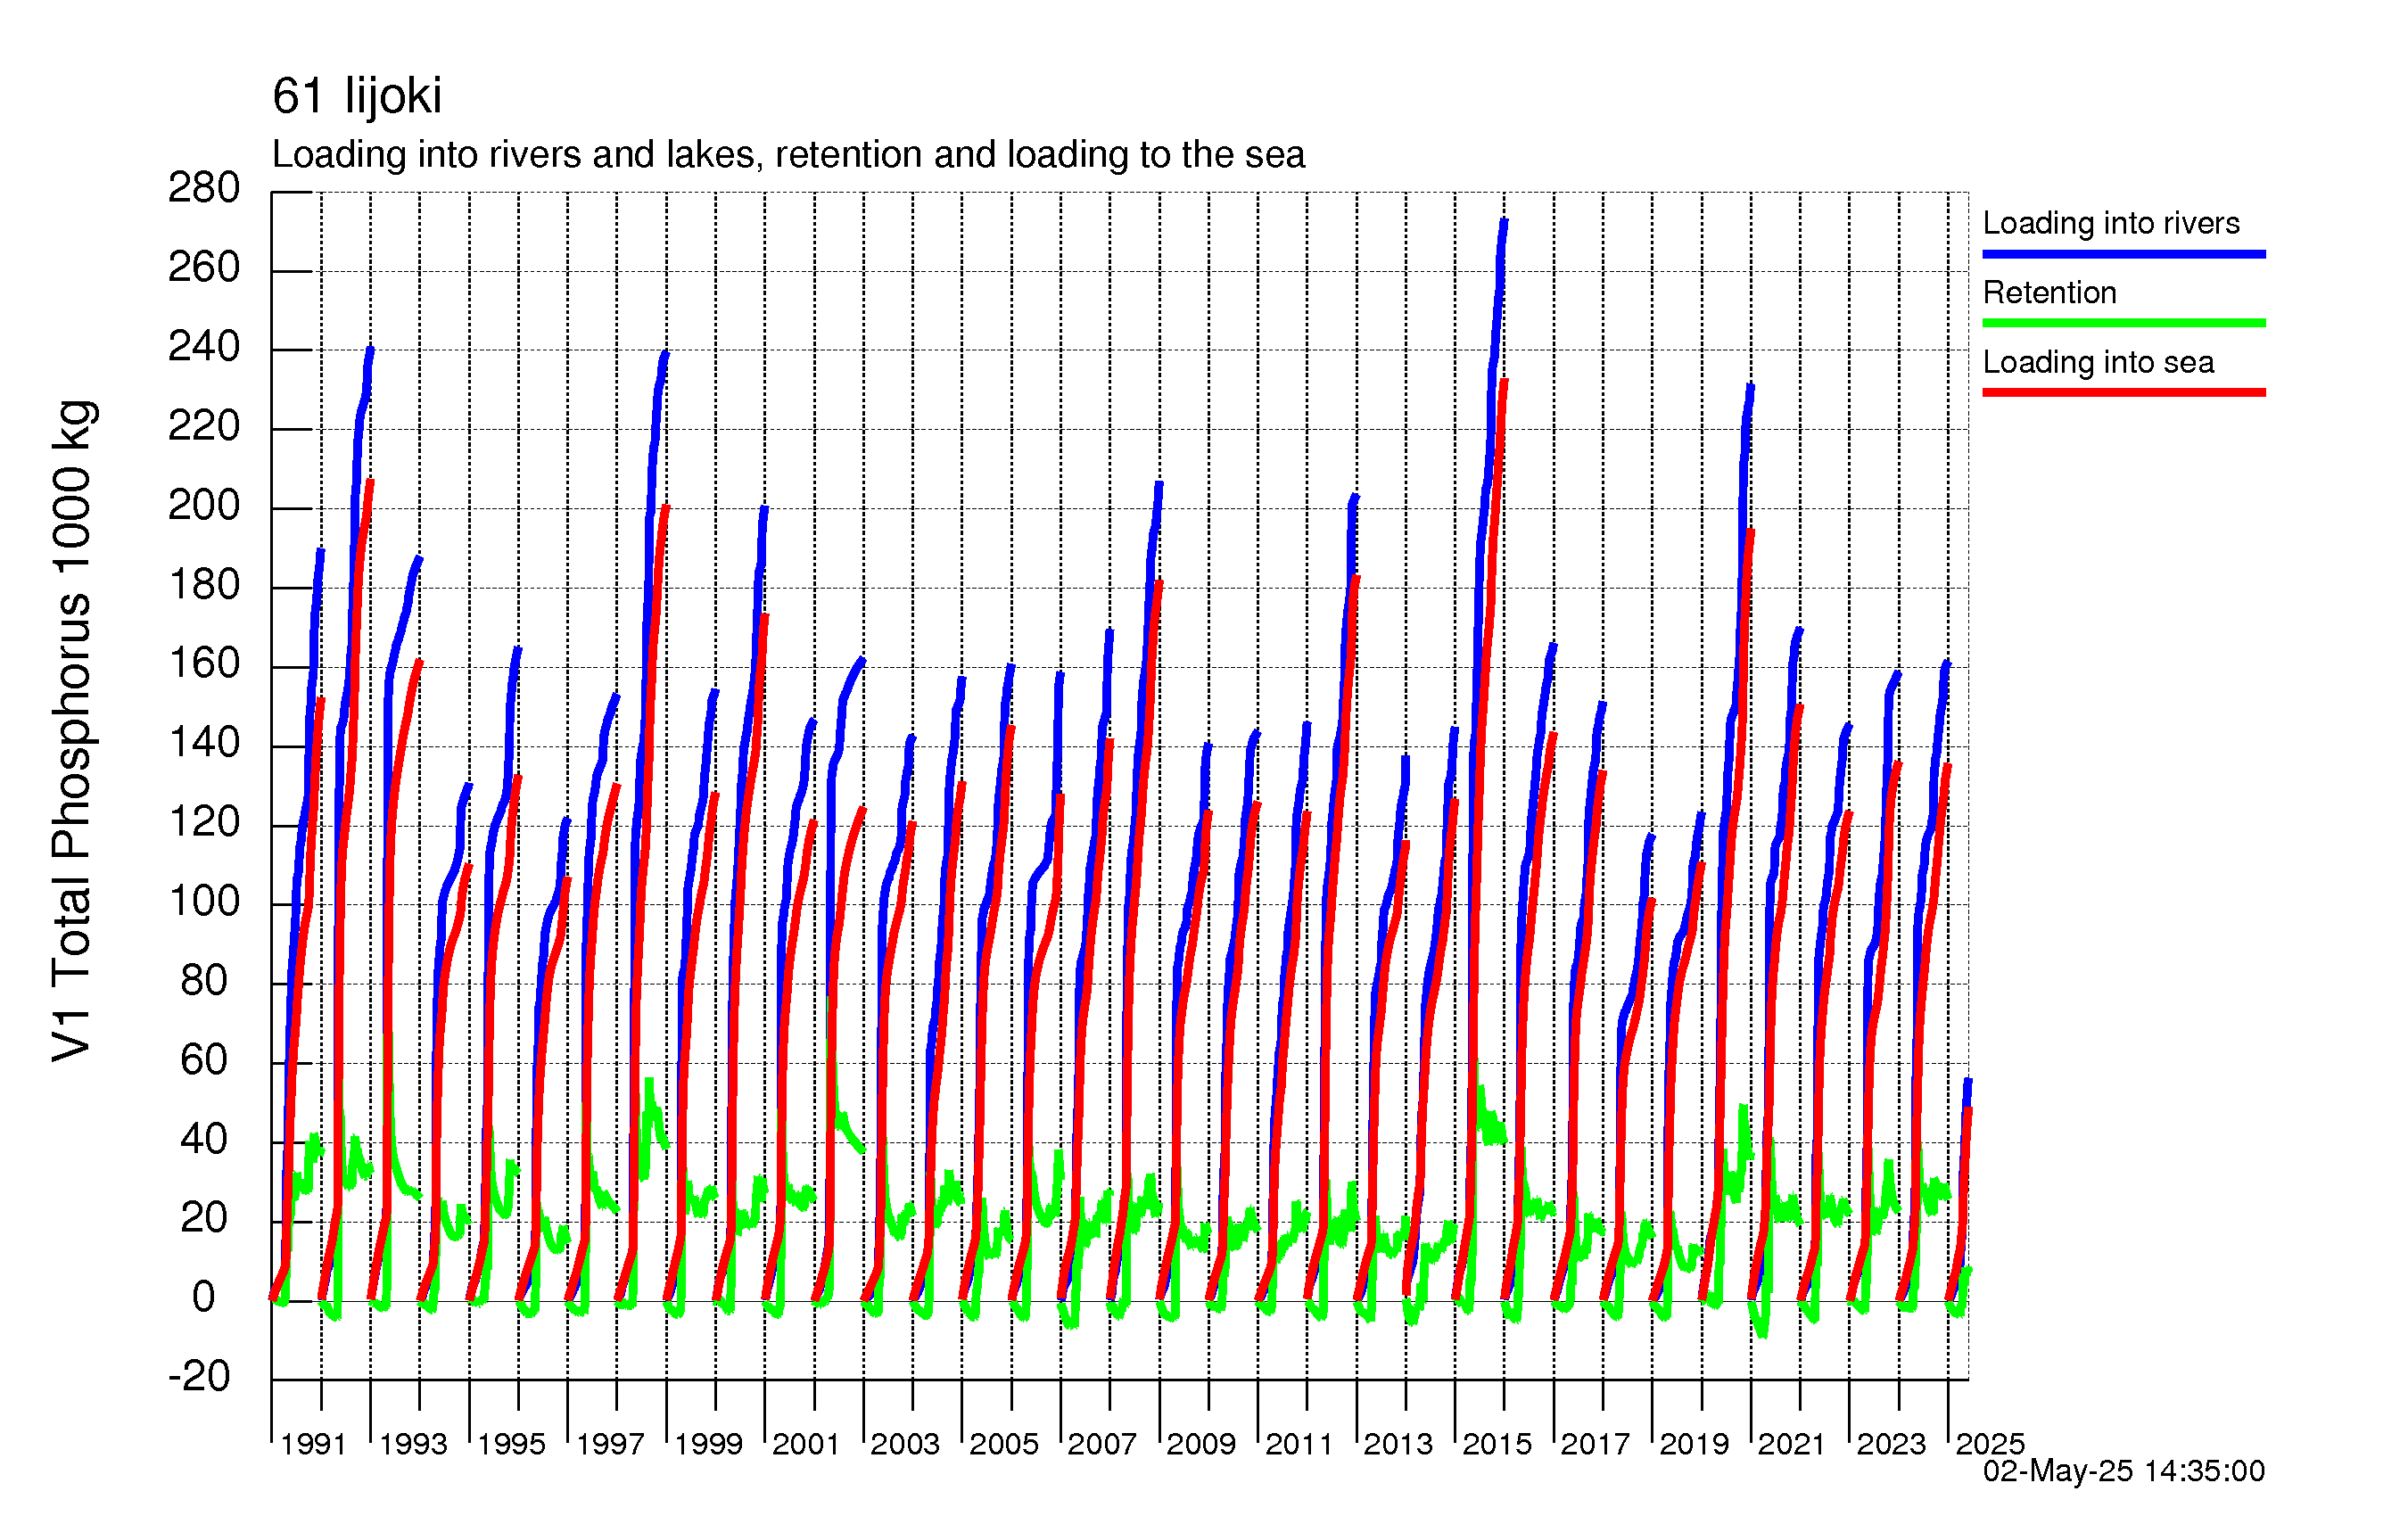
Task: Click the timestamp '02-May-25 14:35:00'
Action: (2124, 1470)
